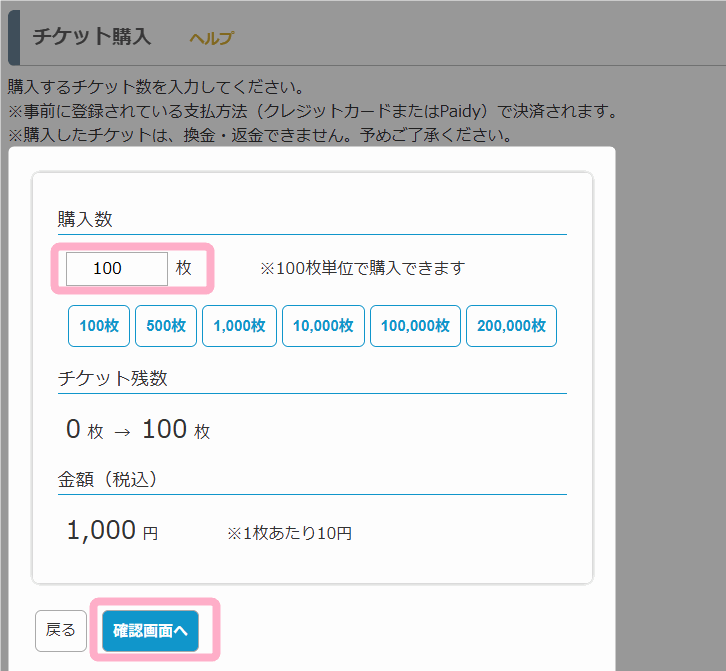The height and width of the screenshot is (671, 726).
Task: Click the チケット残数 section label
Action: [113, 378]
